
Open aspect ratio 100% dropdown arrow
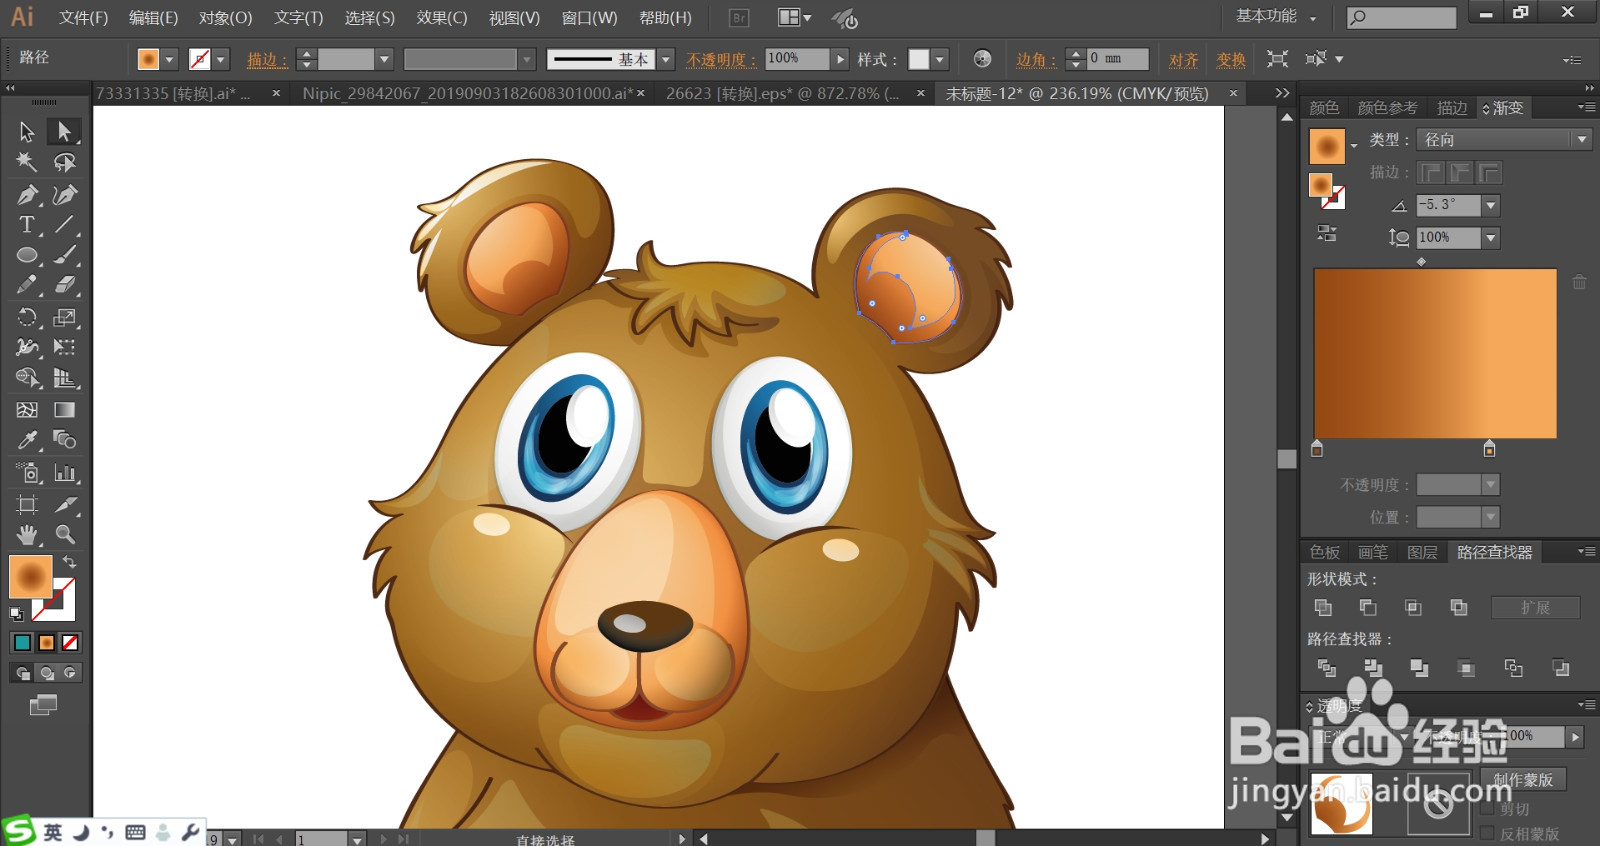1491,238
